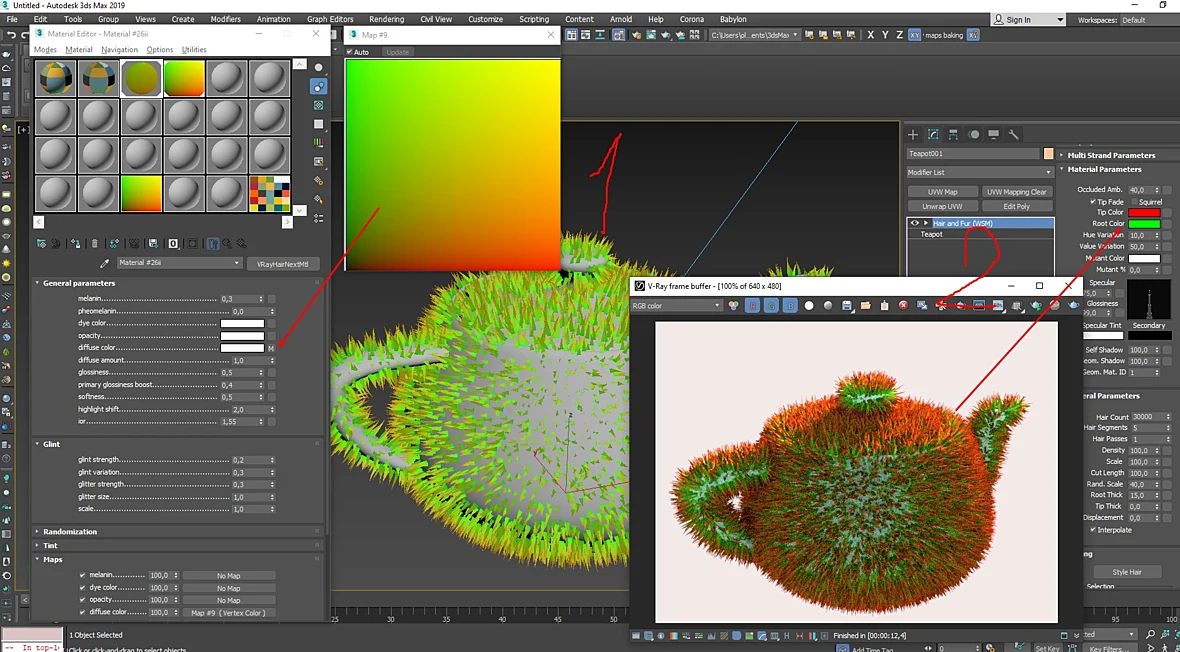Toggle Interpolate checkbox
The image size is (1180, 652).
[1093, 530]
